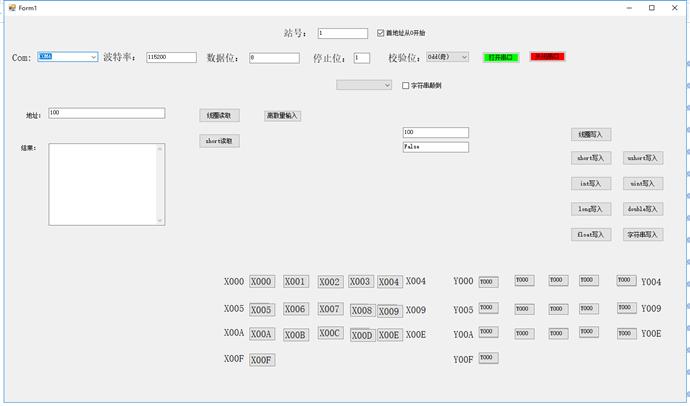Click the green 打开串口 button

(x=500, y=57)
